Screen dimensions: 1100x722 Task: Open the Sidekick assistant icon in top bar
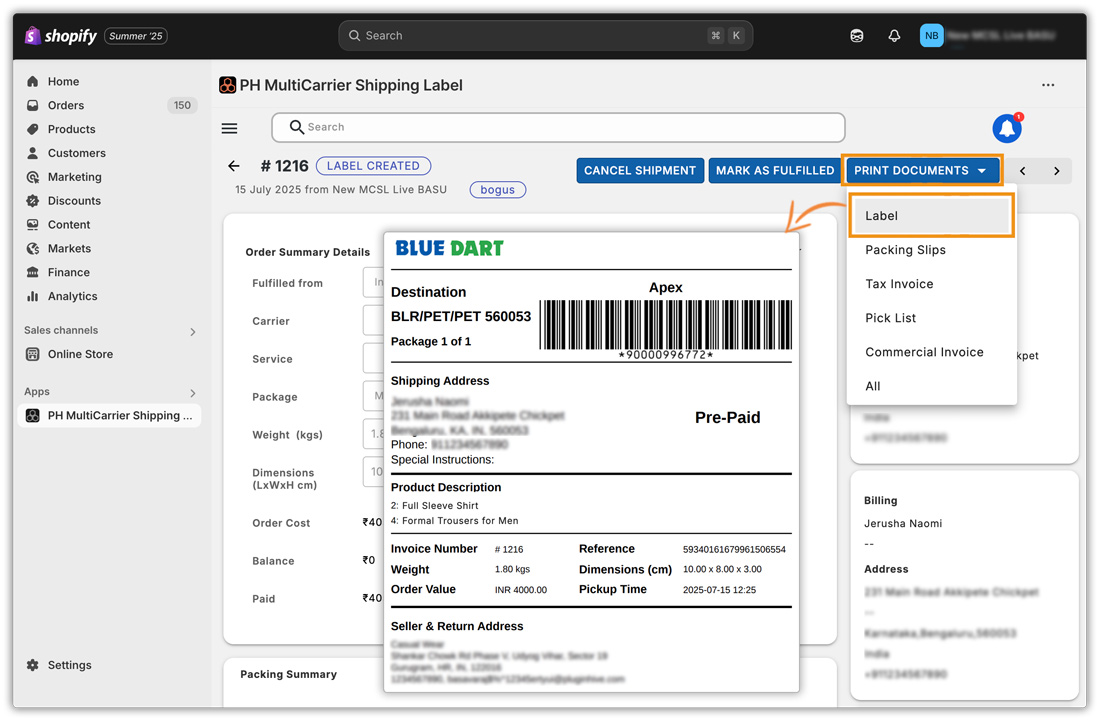[857, 36]
